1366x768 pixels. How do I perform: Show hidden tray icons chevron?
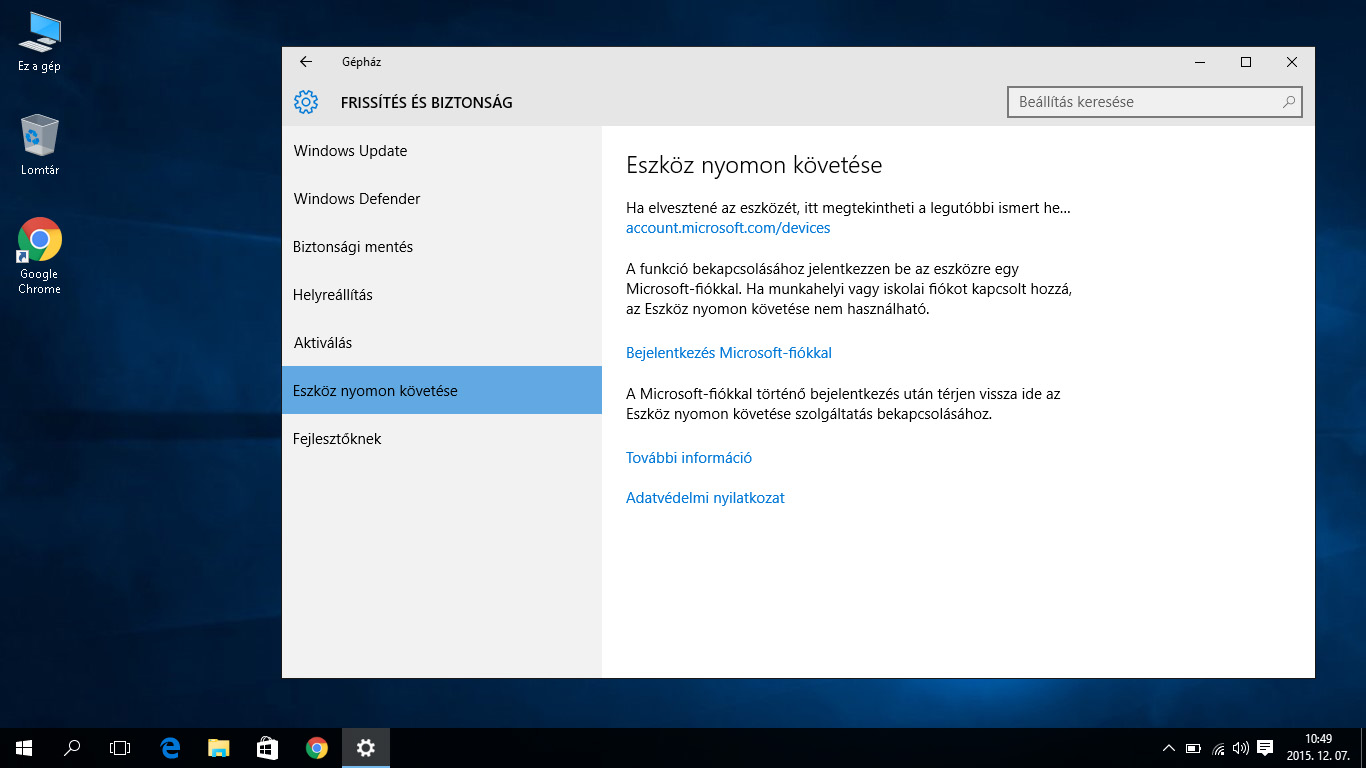tap(1168, 748)
